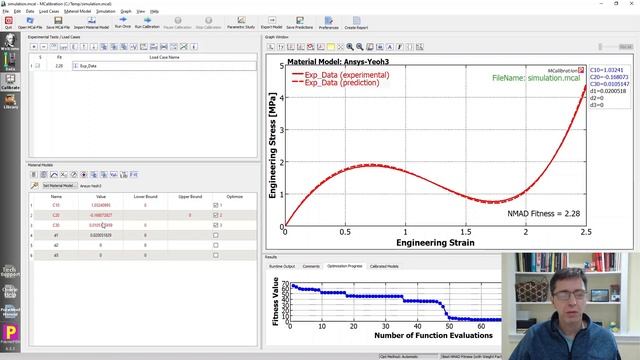Viewport: 640px width, 360px height.
Task: Click the Quit toolbar icon
Action: coord(9,22)
